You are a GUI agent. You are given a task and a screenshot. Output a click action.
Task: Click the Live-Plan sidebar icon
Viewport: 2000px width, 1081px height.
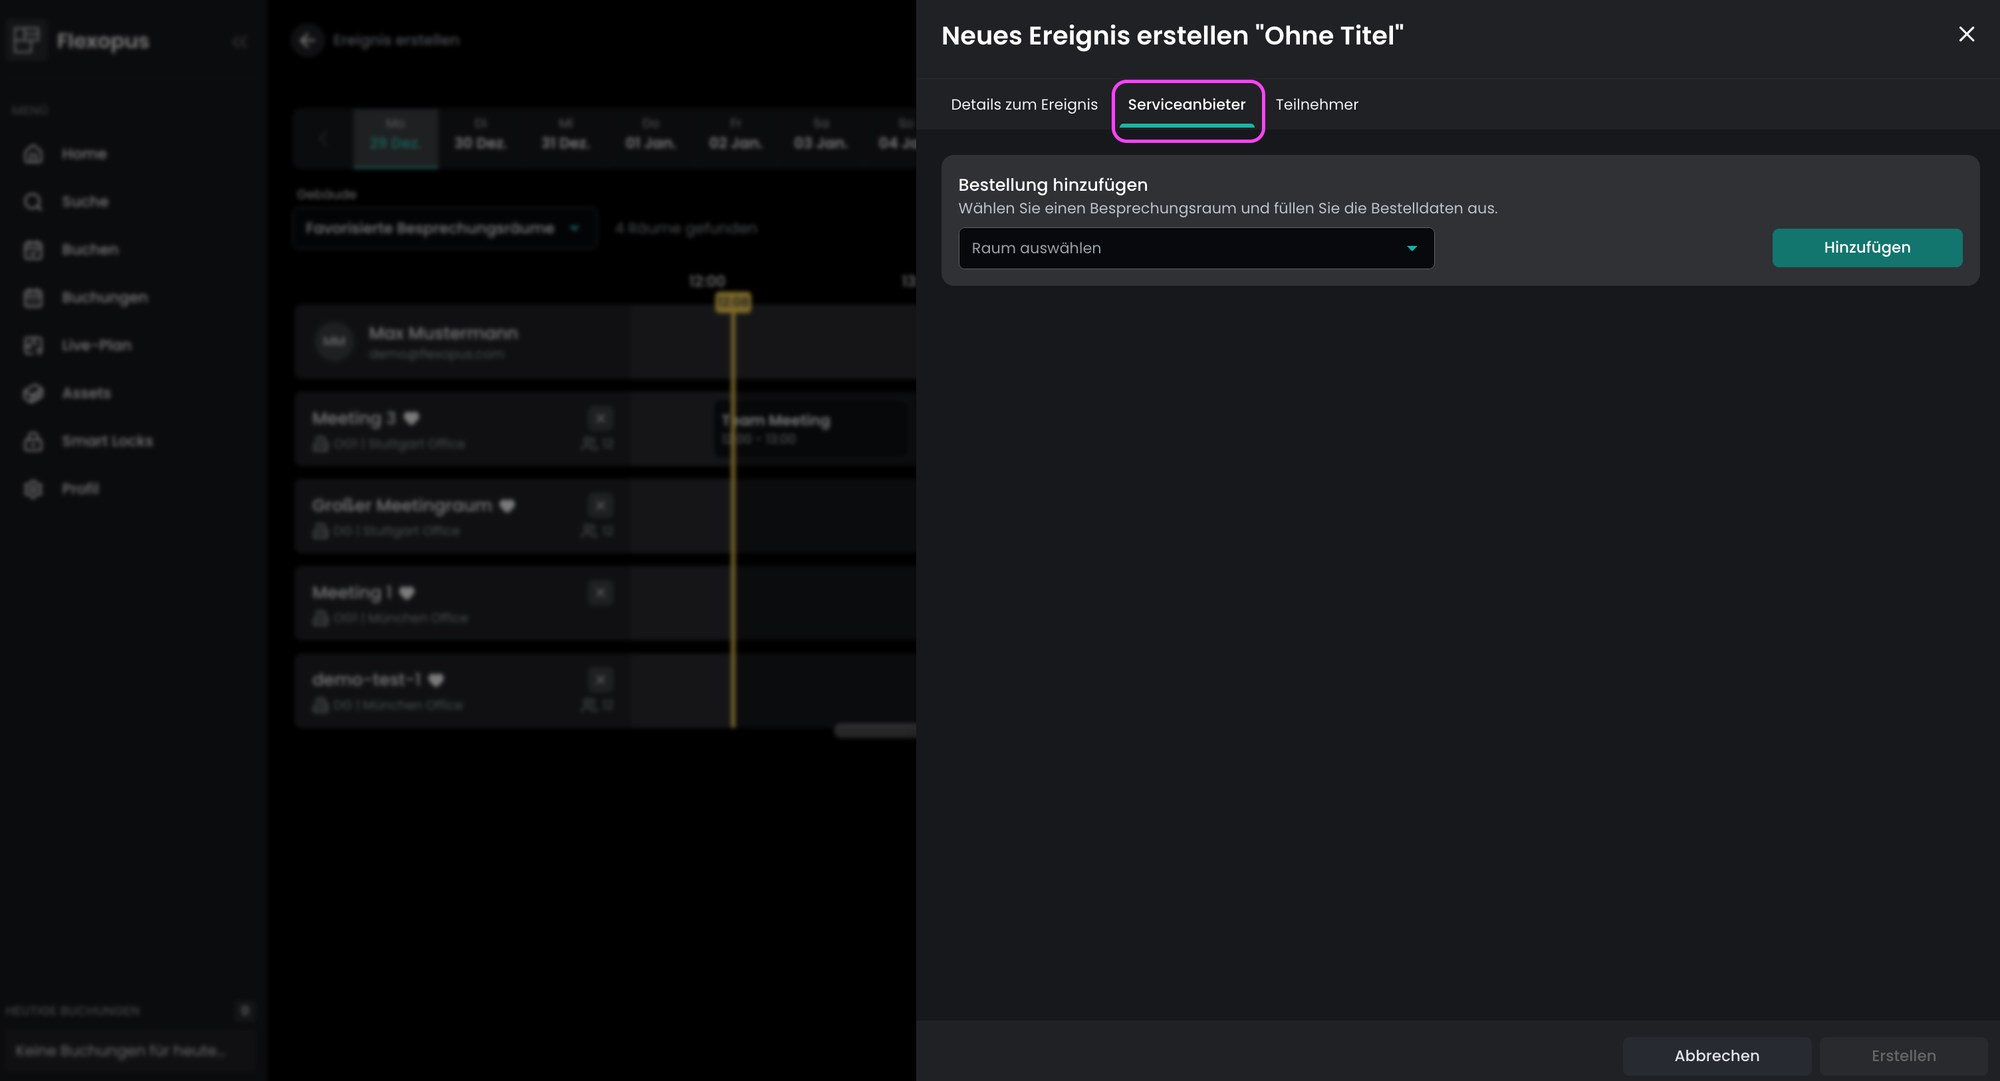click(33, 345)
